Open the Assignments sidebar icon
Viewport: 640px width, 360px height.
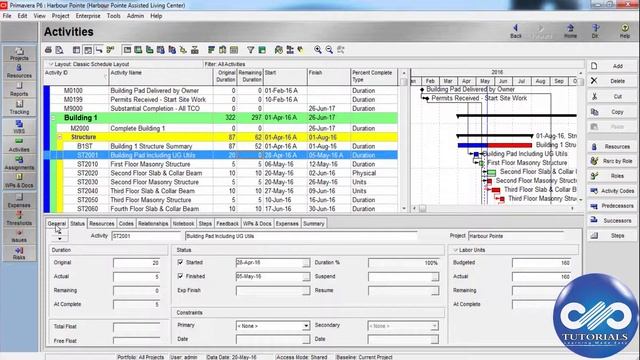(x=19, y=163)
